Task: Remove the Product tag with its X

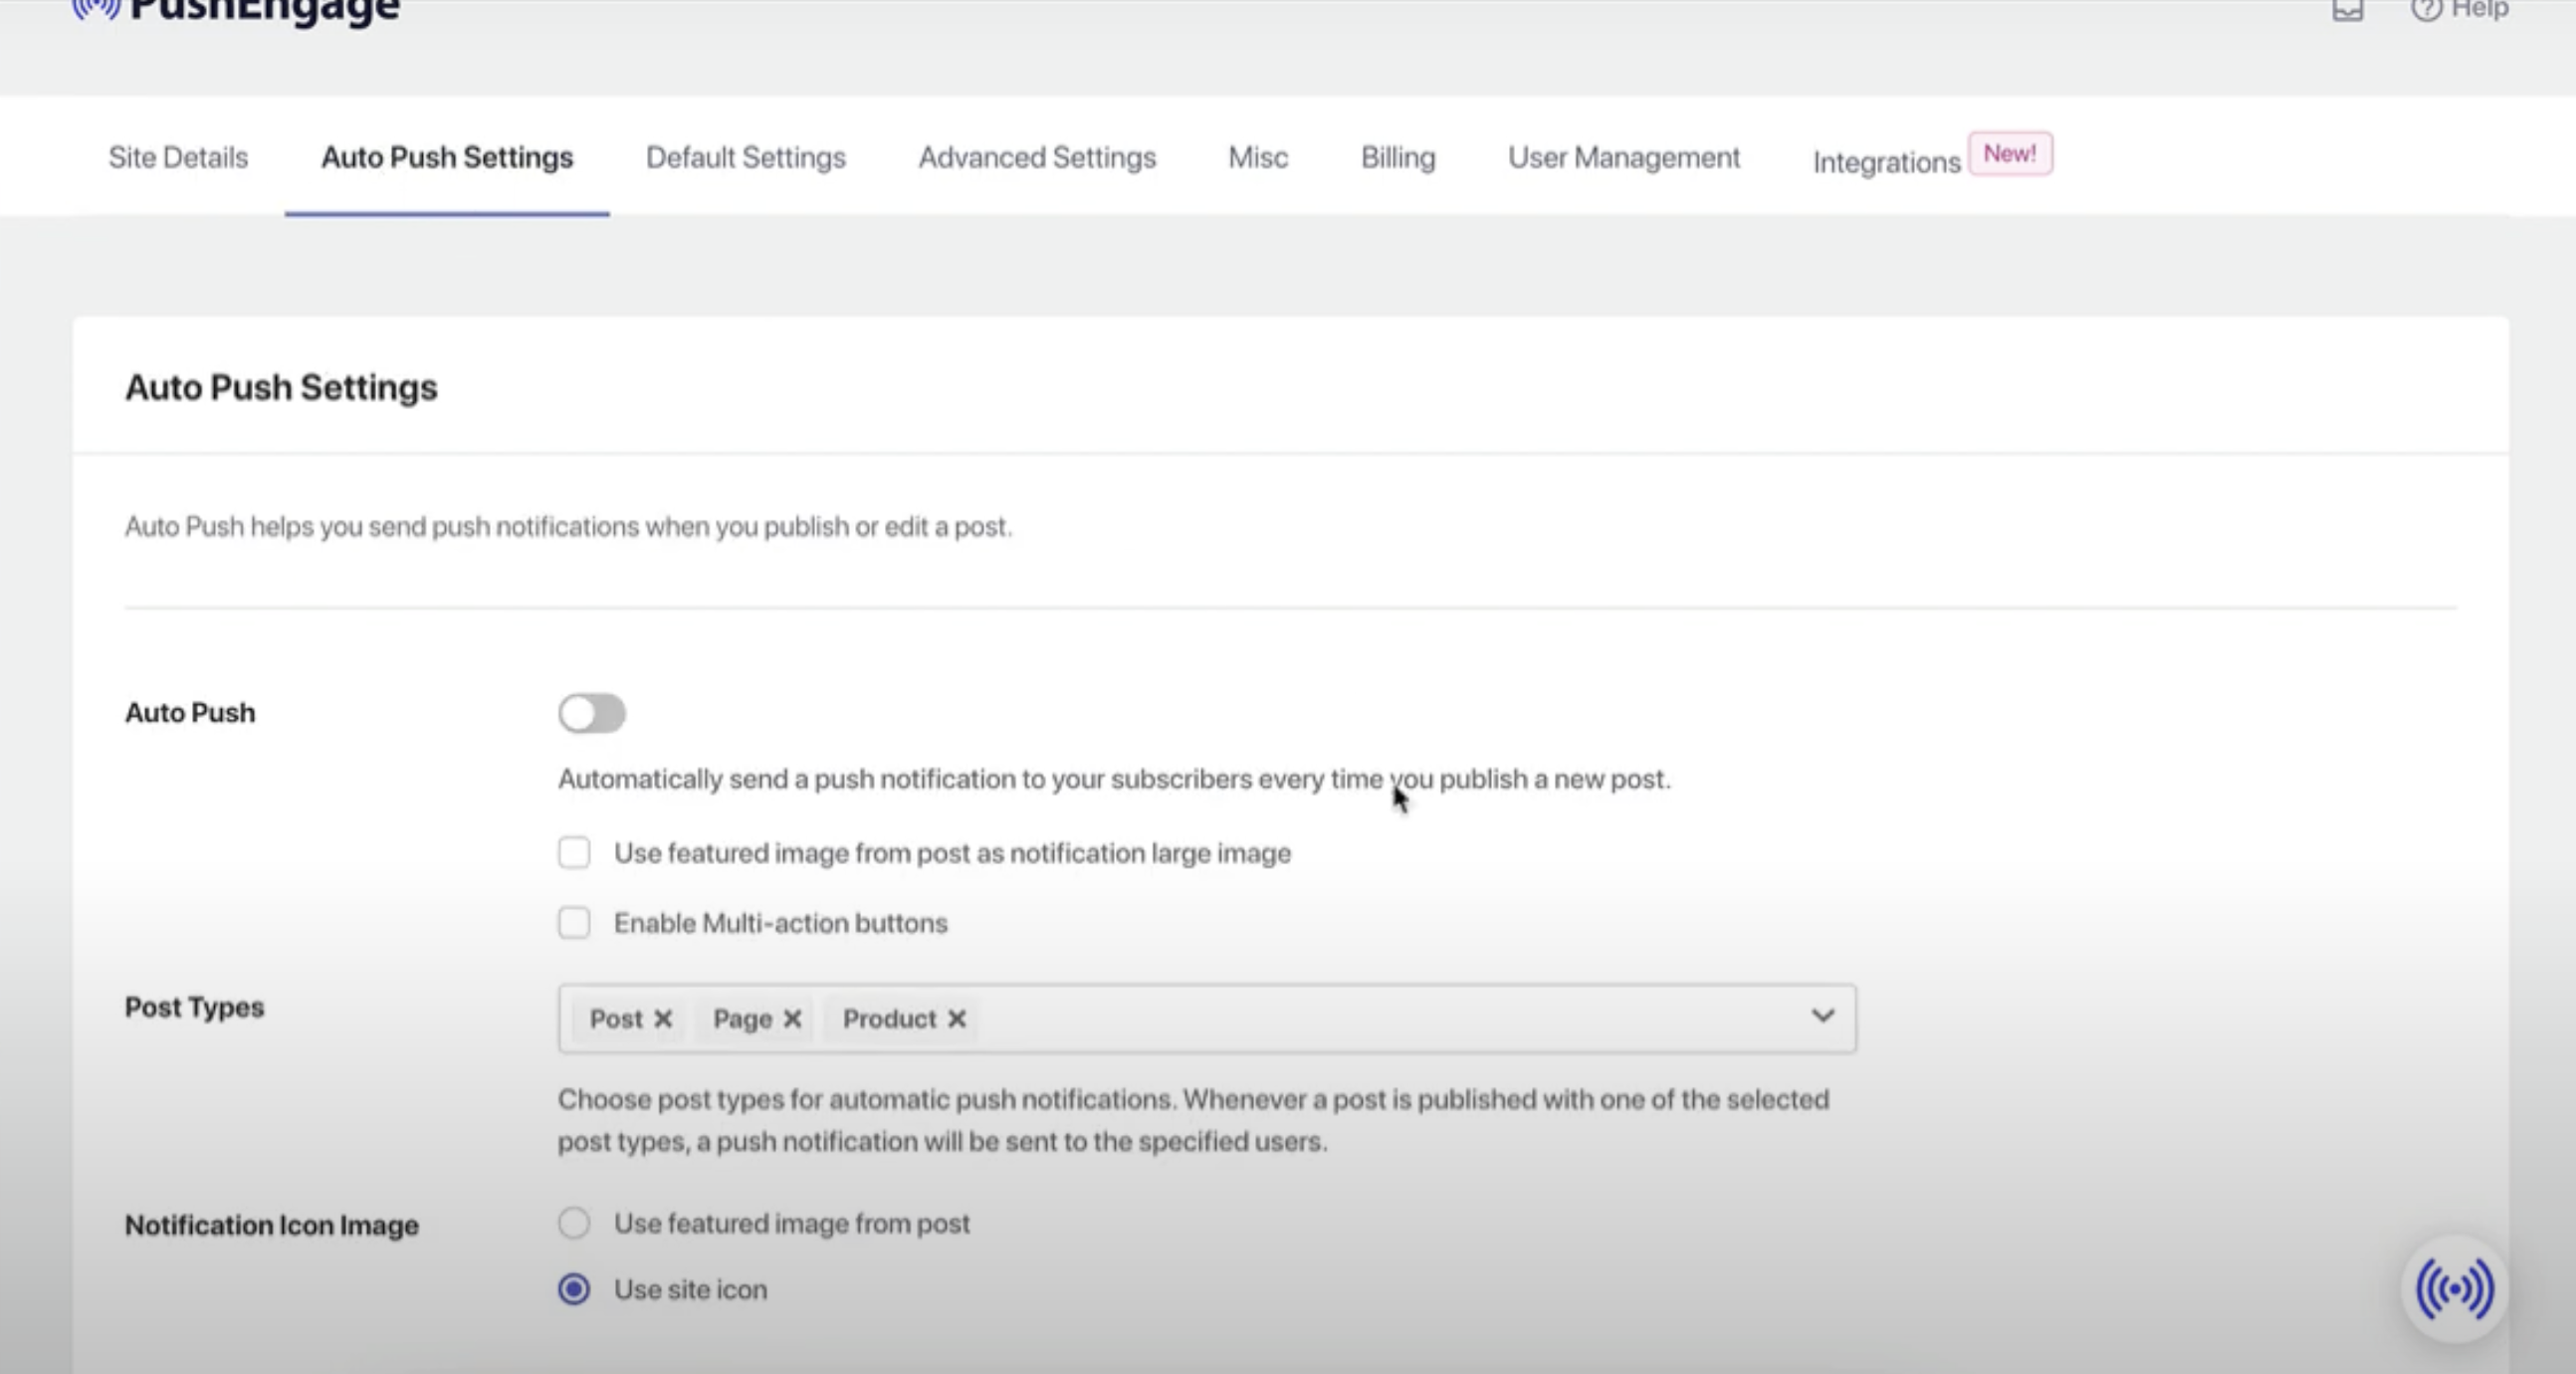Action: click(x=957, y=1019)
